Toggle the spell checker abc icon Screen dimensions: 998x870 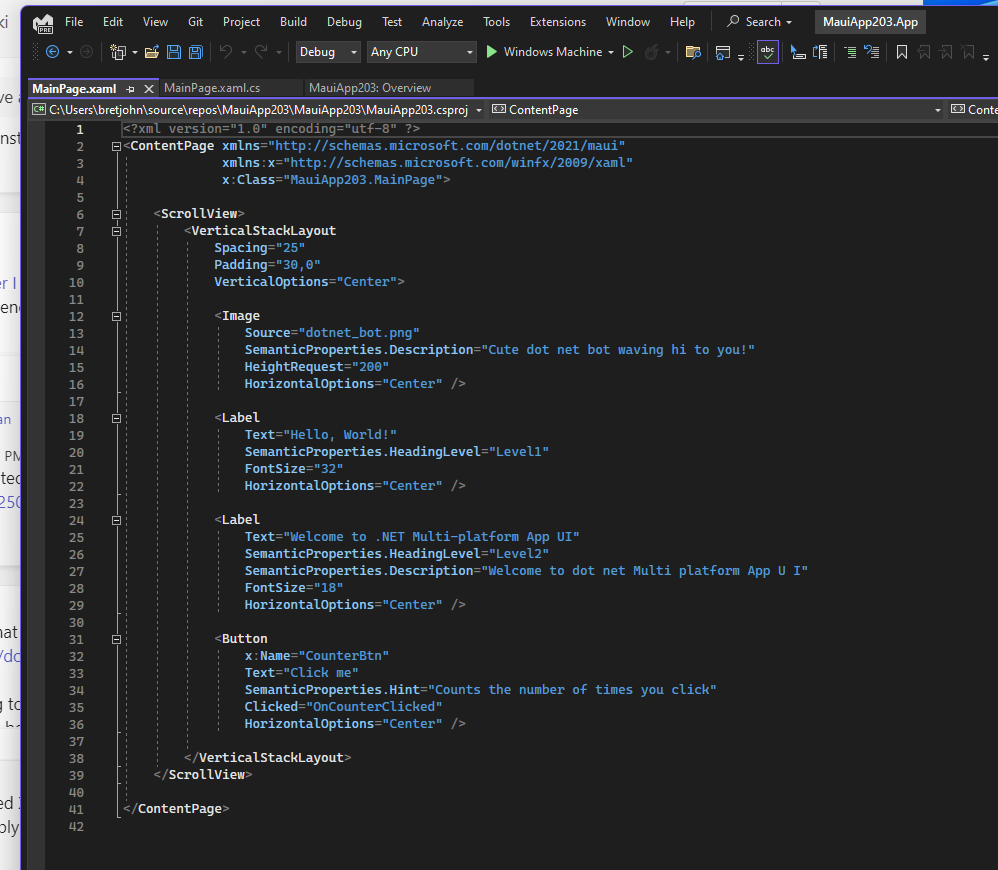[x=769, y=51]
